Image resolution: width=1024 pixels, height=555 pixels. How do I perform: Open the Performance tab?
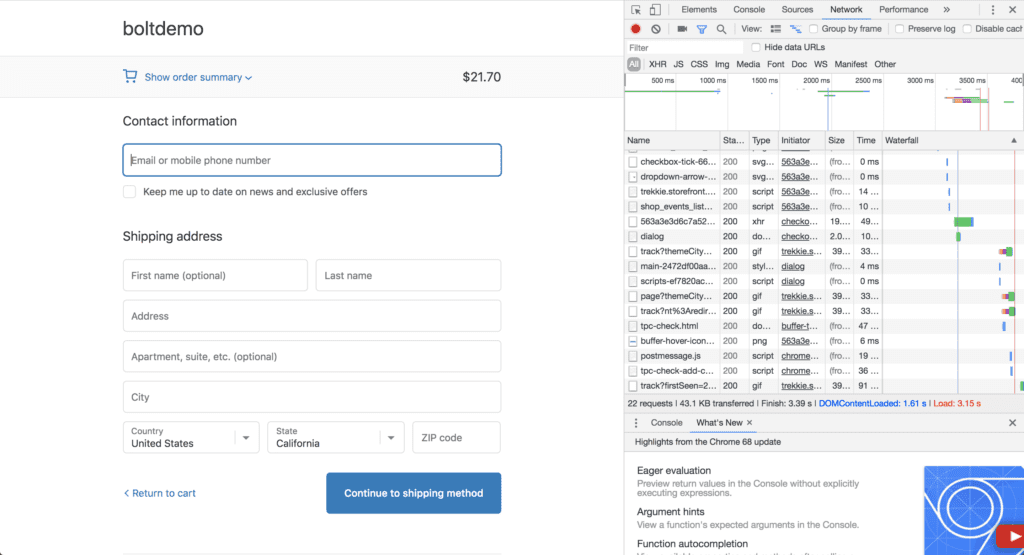[903, 10]
